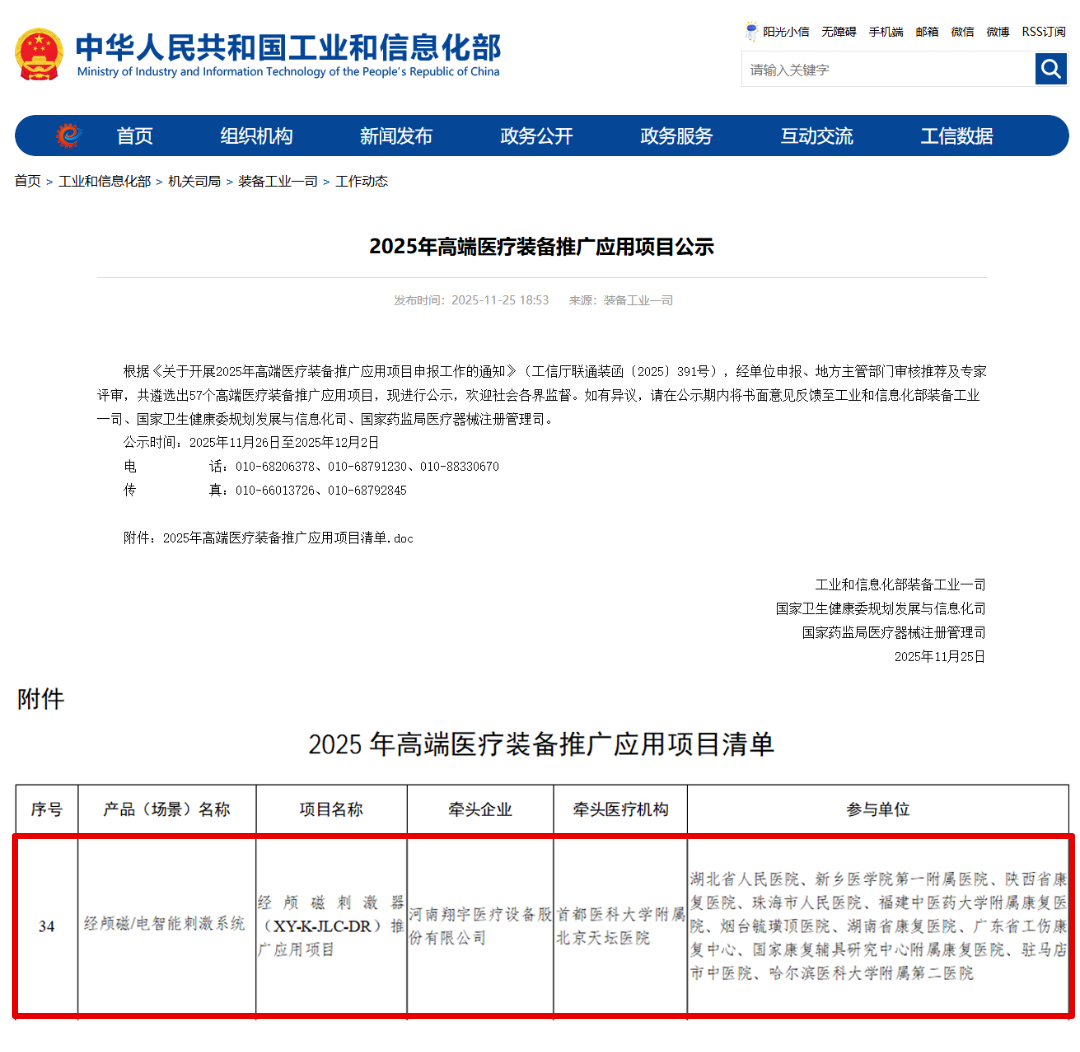
Task: Click the 经颅磁/电智能刺激系统 cell
Action: coord(165,924)
